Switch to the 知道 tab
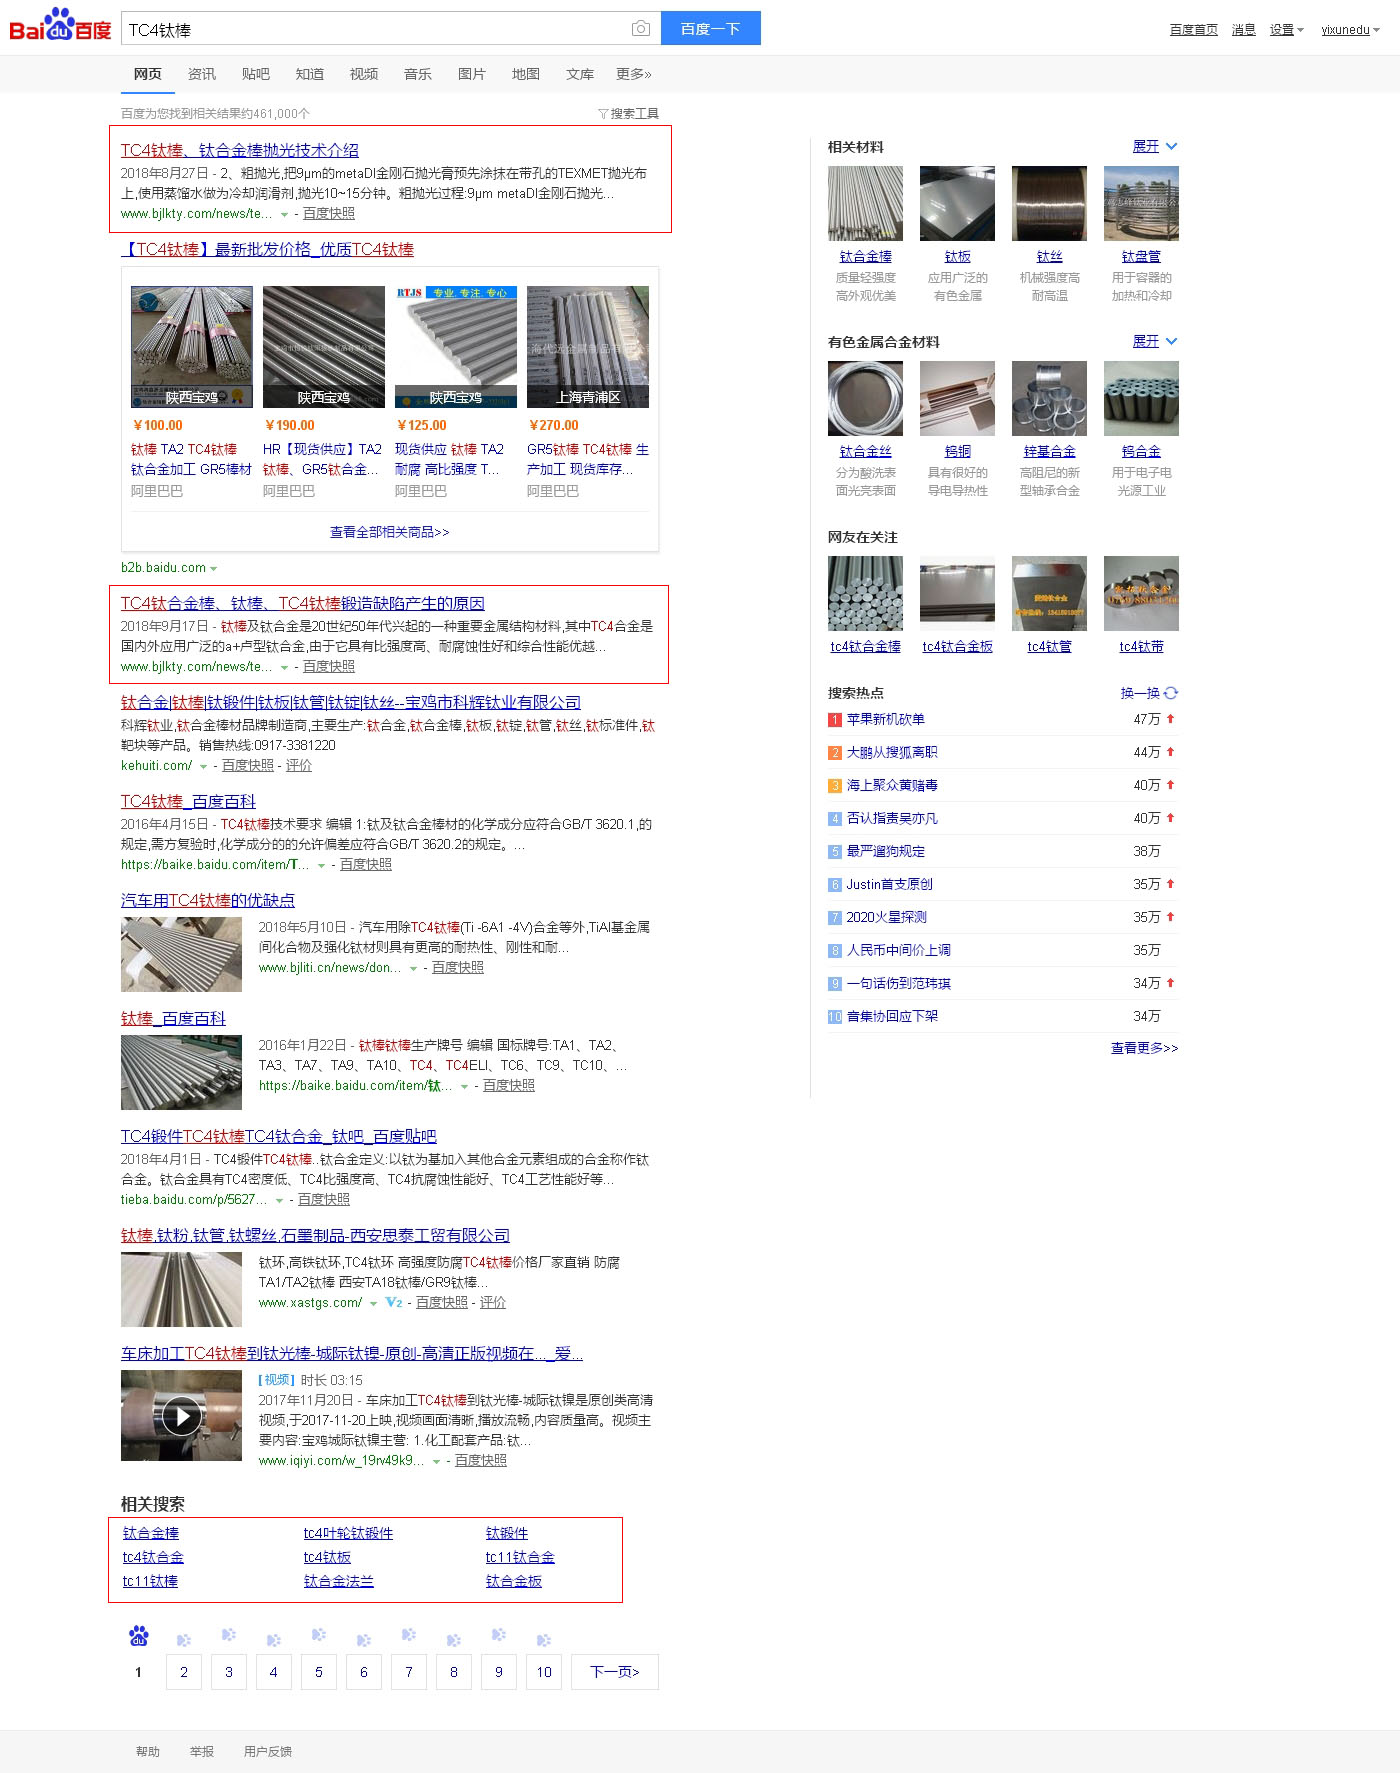Screen dimensions: 1400x1773 click(310, 74)
